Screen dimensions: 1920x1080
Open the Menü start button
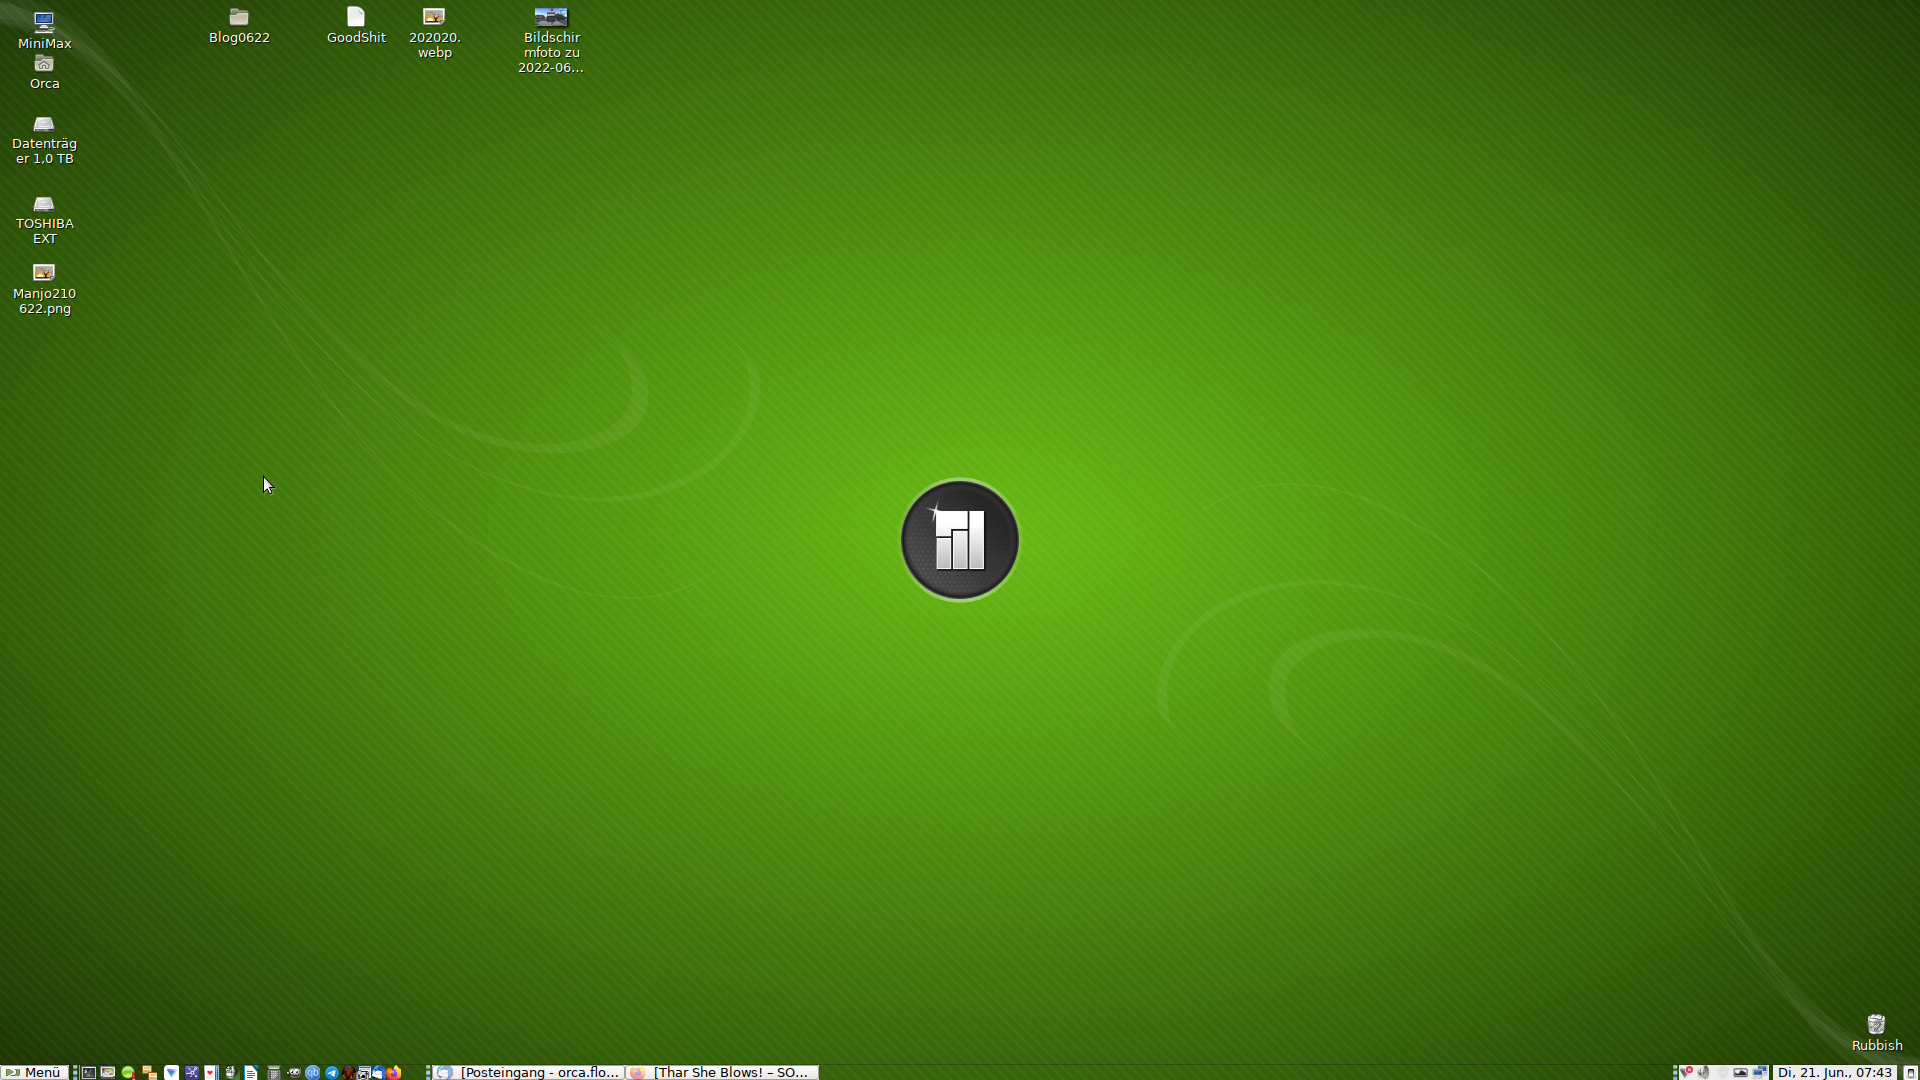click(x=34, y=1072)
